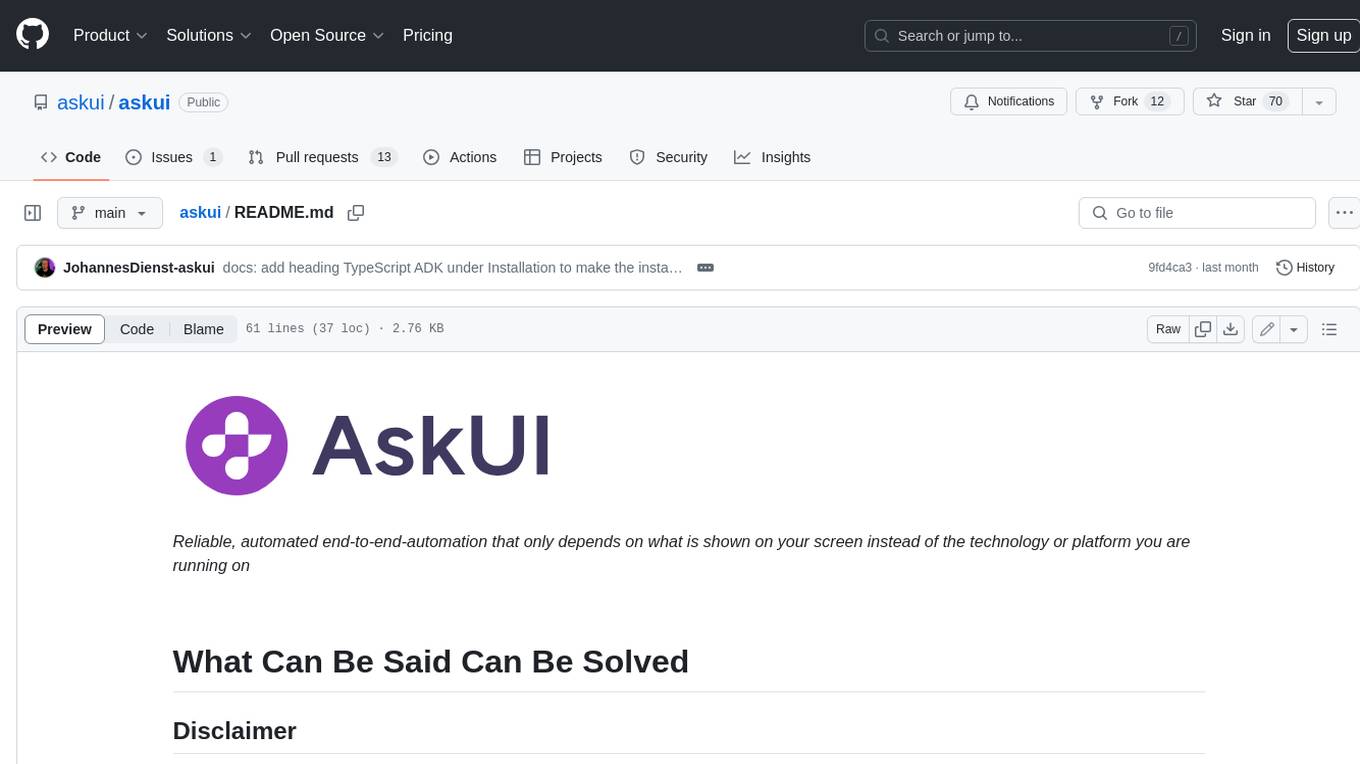Open JohannesDienst-askui avatar profile
1360x764 pixels.
coord(44,268)
